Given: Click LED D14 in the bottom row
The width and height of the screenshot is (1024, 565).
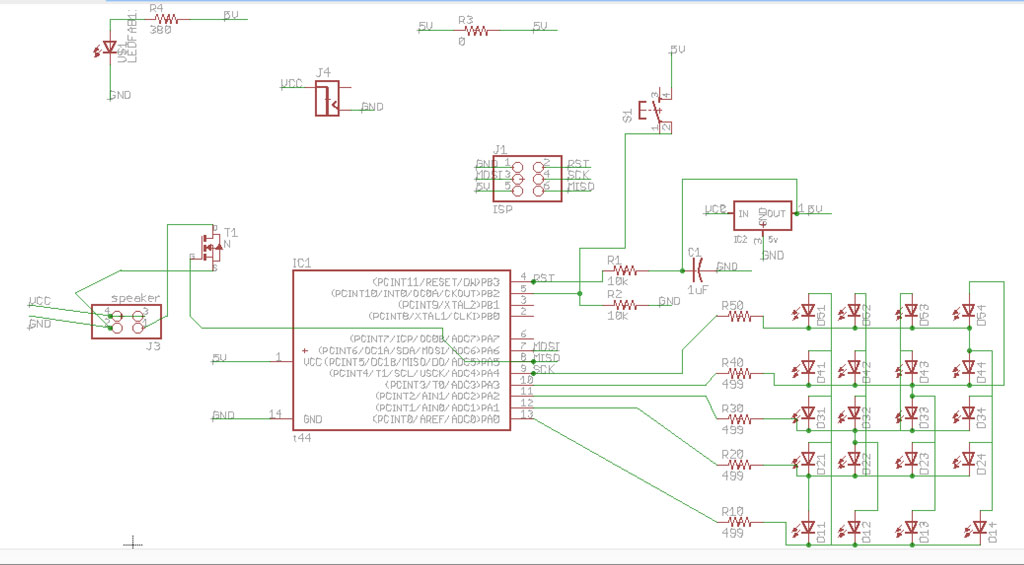Looking at the screenshot, I should (x=978, y=526).
